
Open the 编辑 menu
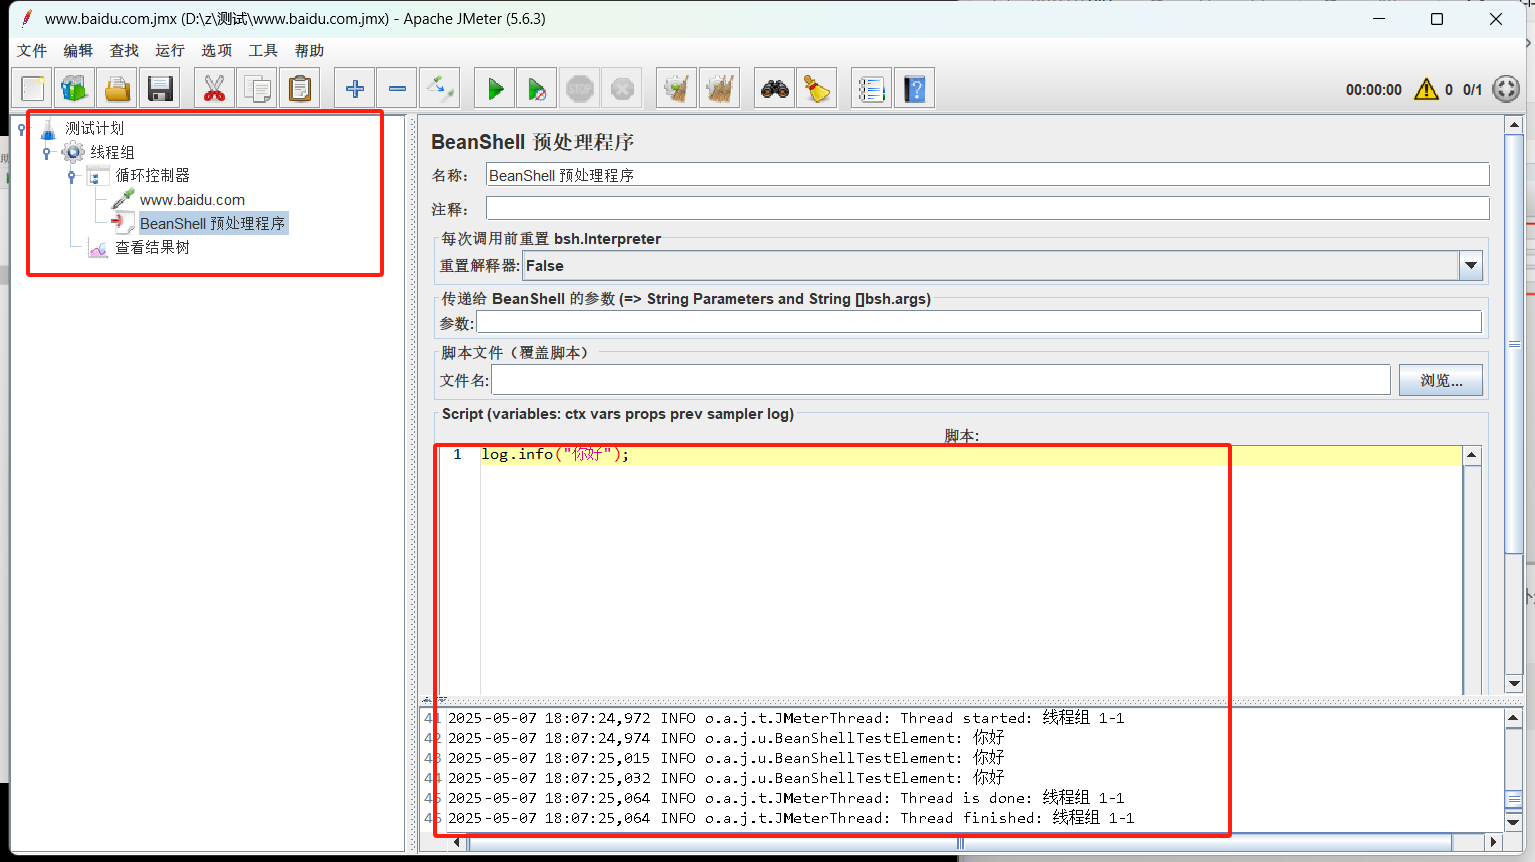[78, 51]
